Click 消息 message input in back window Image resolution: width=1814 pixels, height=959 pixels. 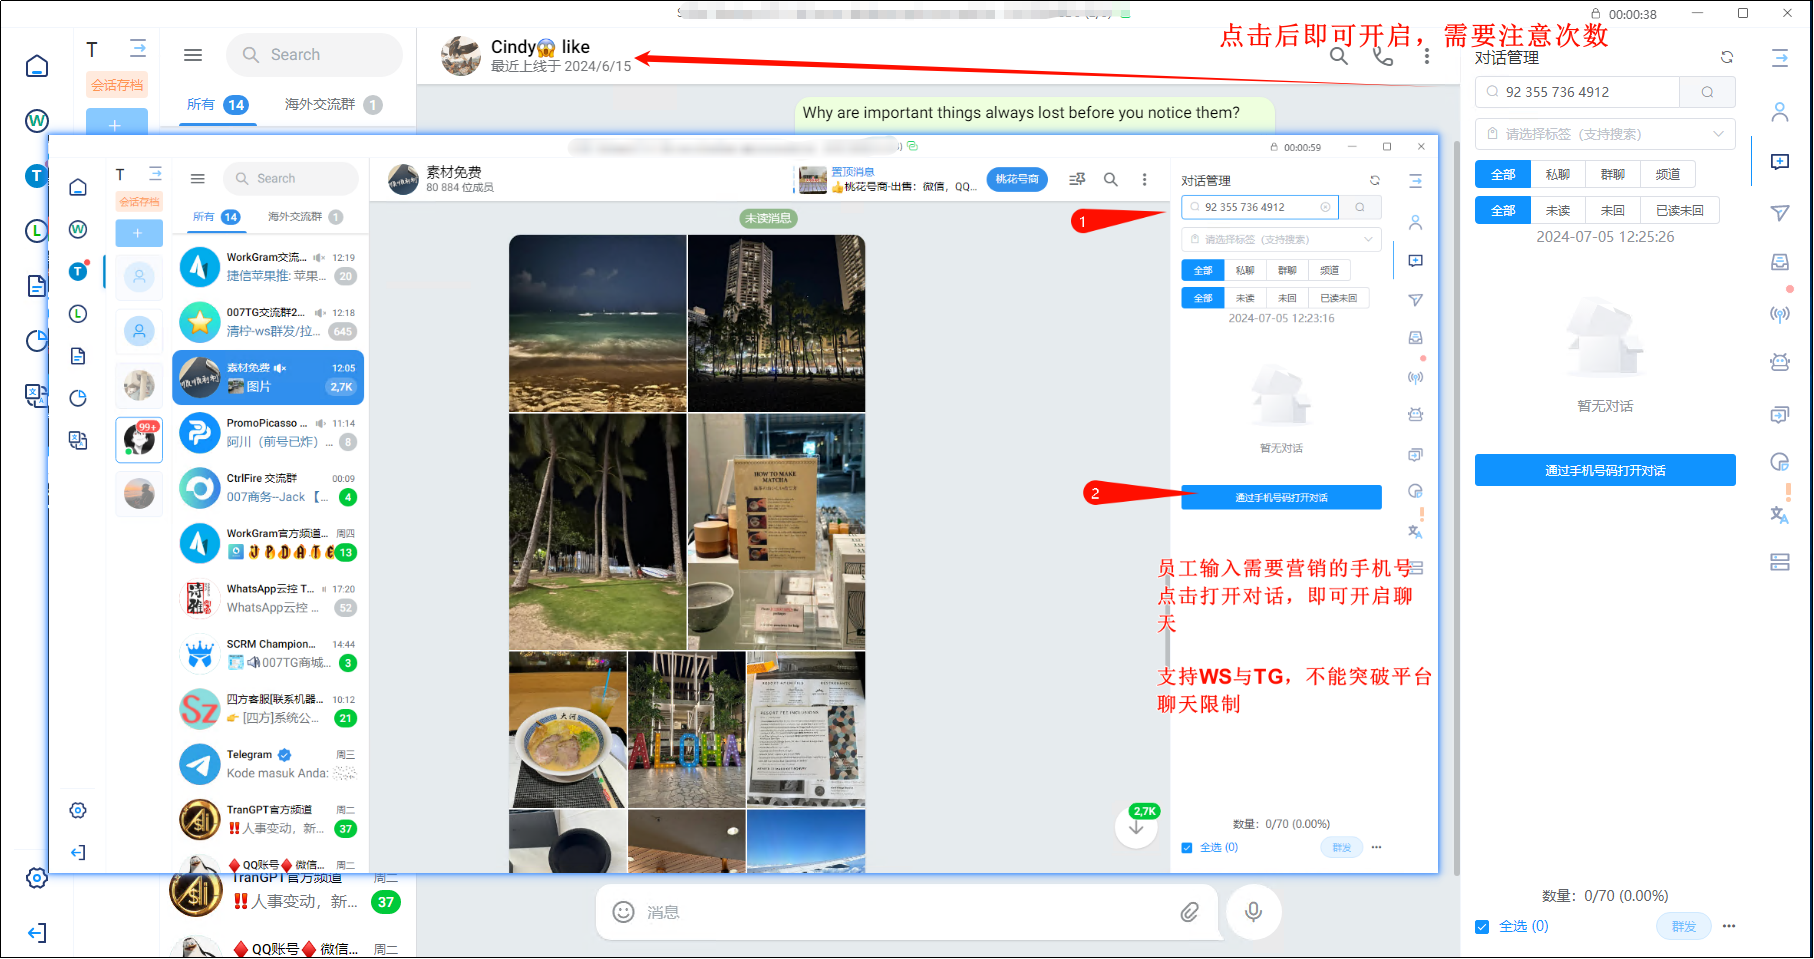click(905, 912)
